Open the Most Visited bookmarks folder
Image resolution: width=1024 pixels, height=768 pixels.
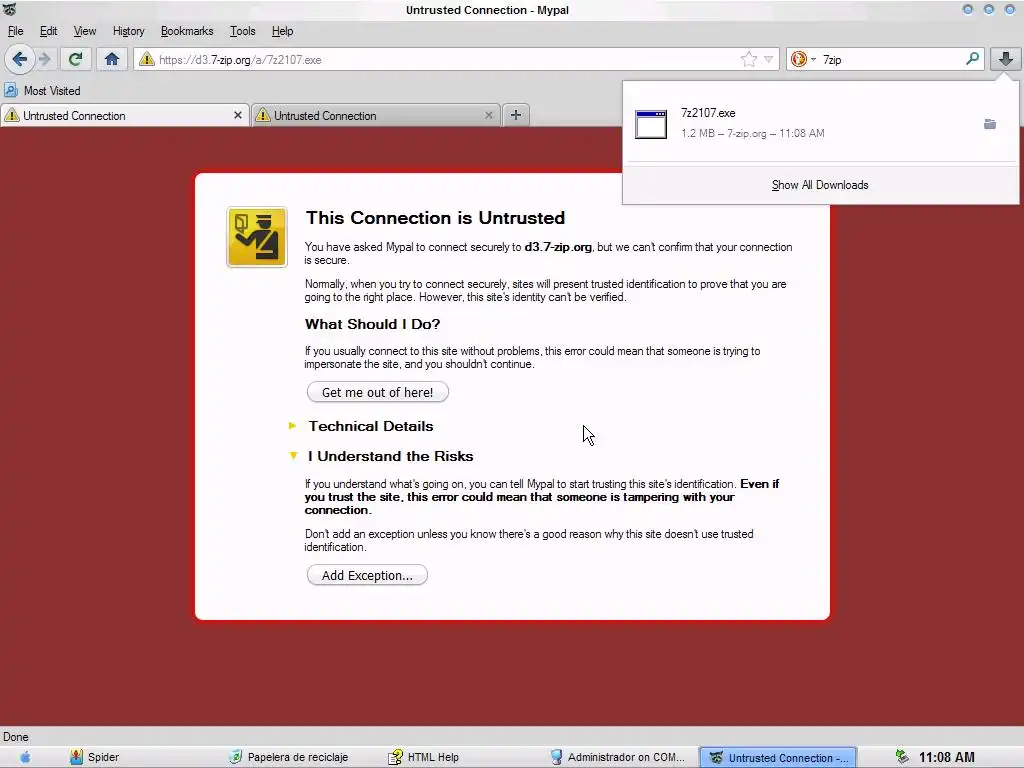[x=42, y=91]
